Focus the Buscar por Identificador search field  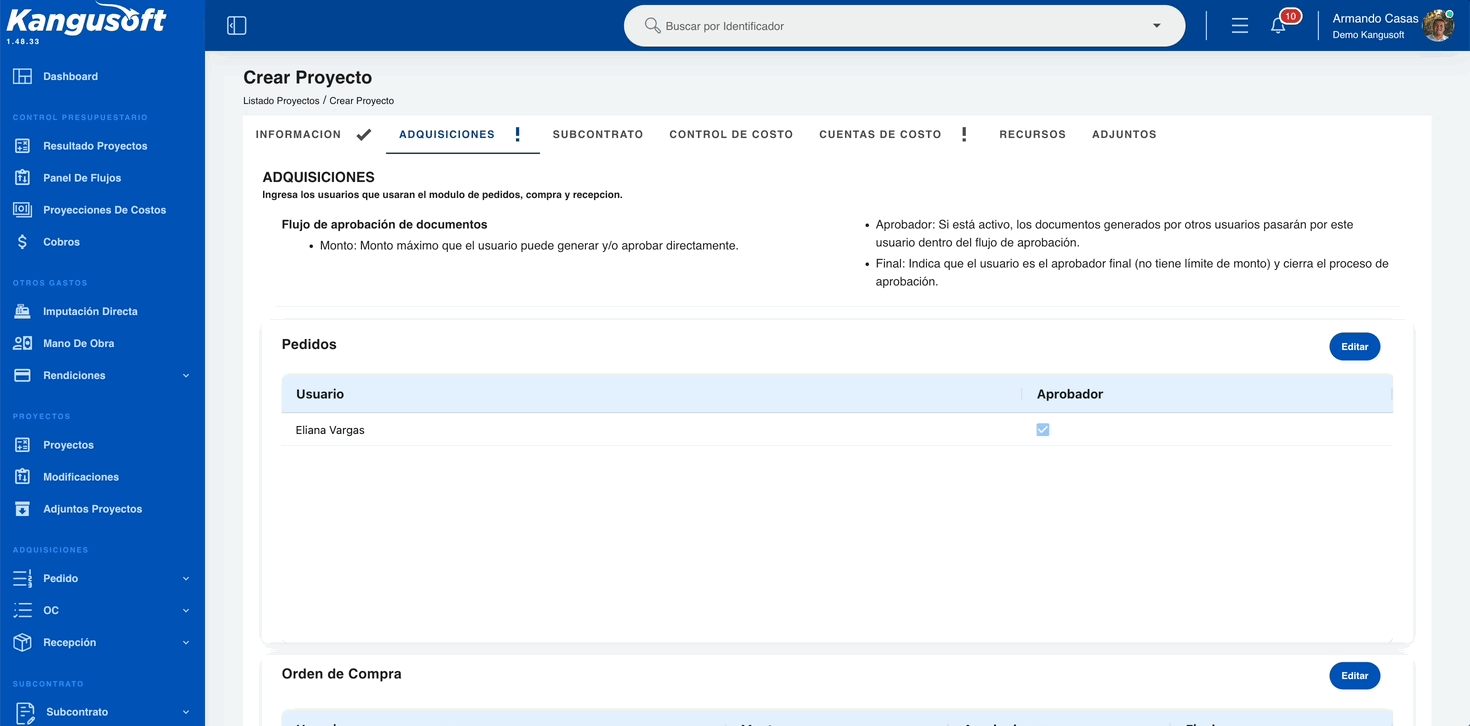pyautogui.click(x=904, y=26)
